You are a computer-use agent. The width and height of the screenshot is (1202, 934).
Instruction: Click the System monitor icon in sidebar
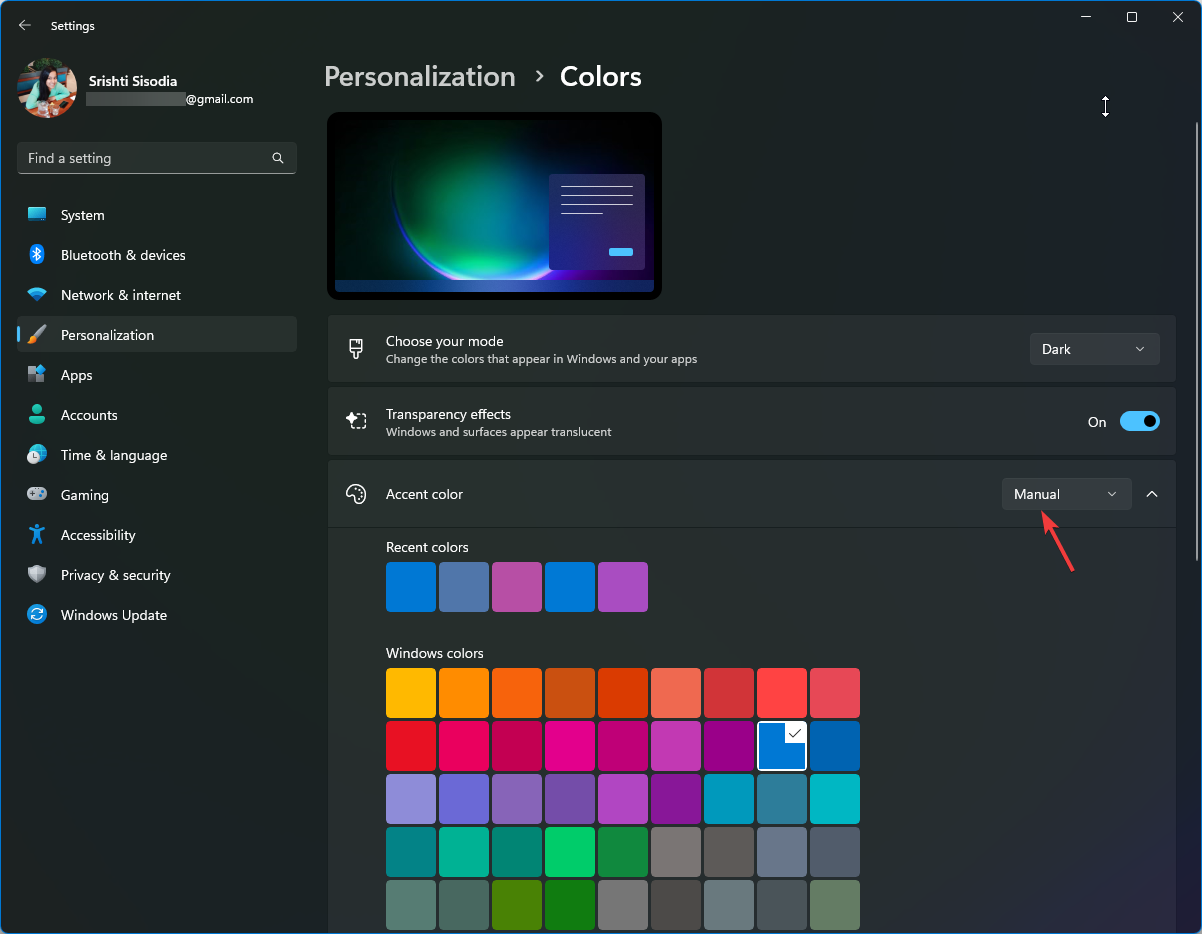pyautogui.click(x=37, y=215)
